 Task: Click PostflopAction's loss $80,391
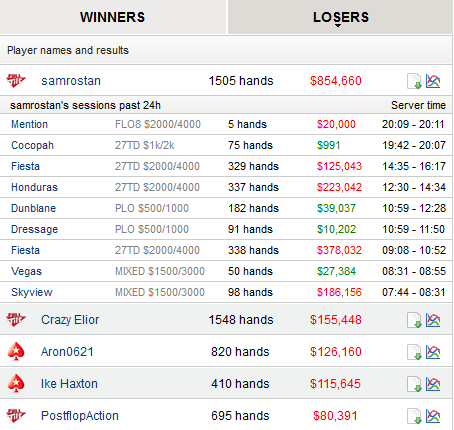335,416
